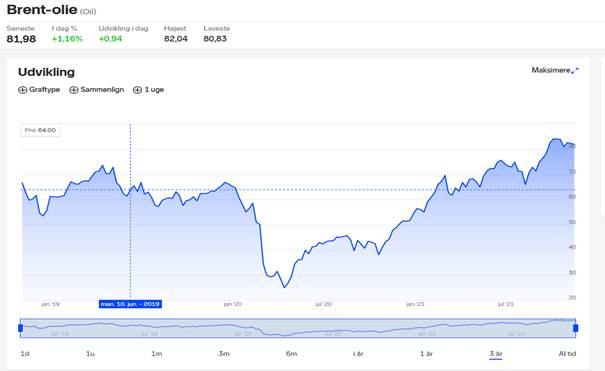Click the plus icon beside Sammenlign
Image resolution: width=605 pixels, height=371 pixels.
(x=73, y=90)
